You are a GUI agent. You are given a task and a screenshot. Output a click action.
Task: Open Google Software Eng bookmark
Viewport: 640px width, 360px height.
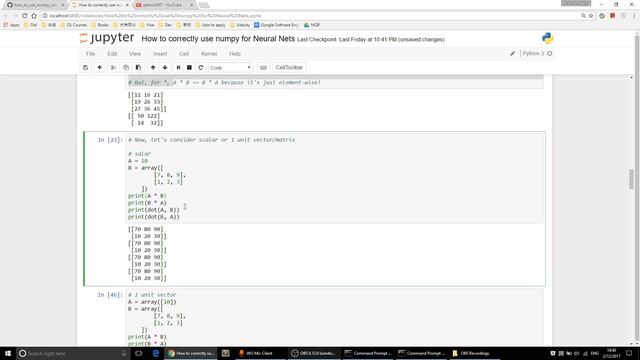point(276,25)
